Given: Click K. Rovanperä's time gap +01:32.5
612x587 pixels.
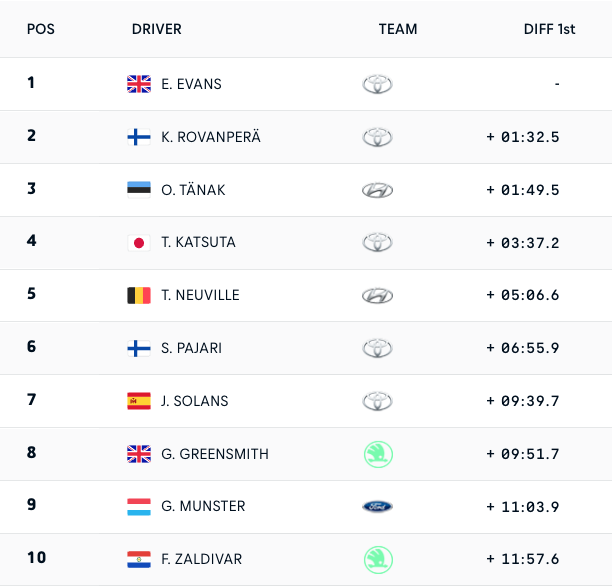Looking at the screenshot, I should click(523, 137).
